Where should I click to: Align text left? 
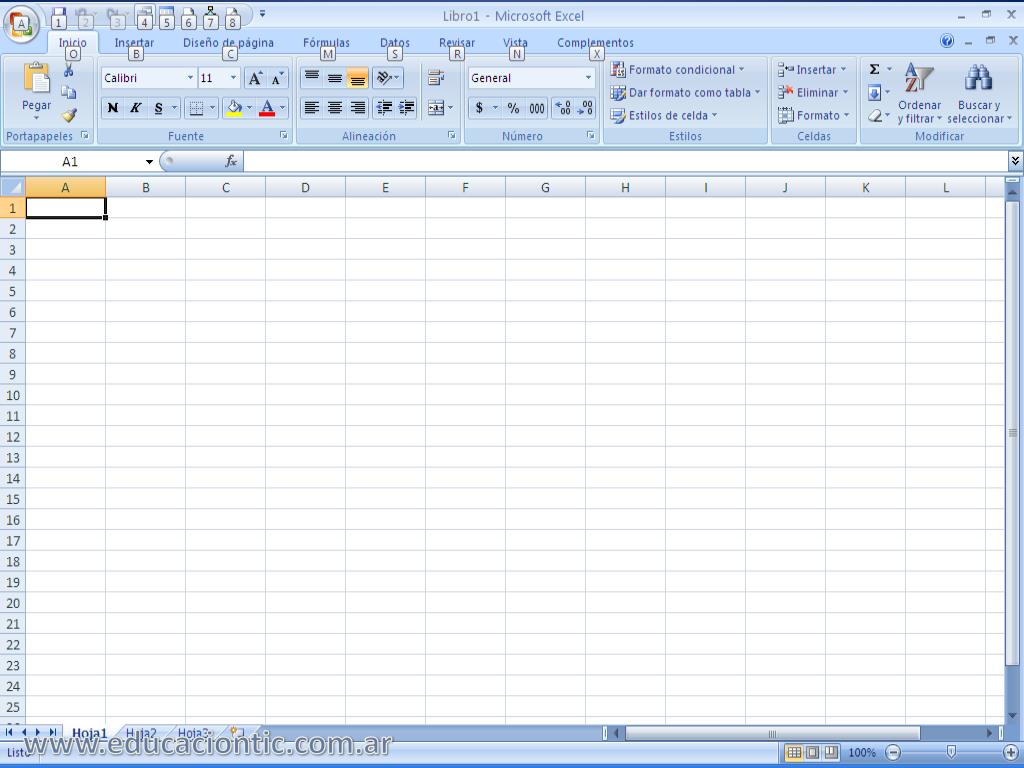point(312,108)
